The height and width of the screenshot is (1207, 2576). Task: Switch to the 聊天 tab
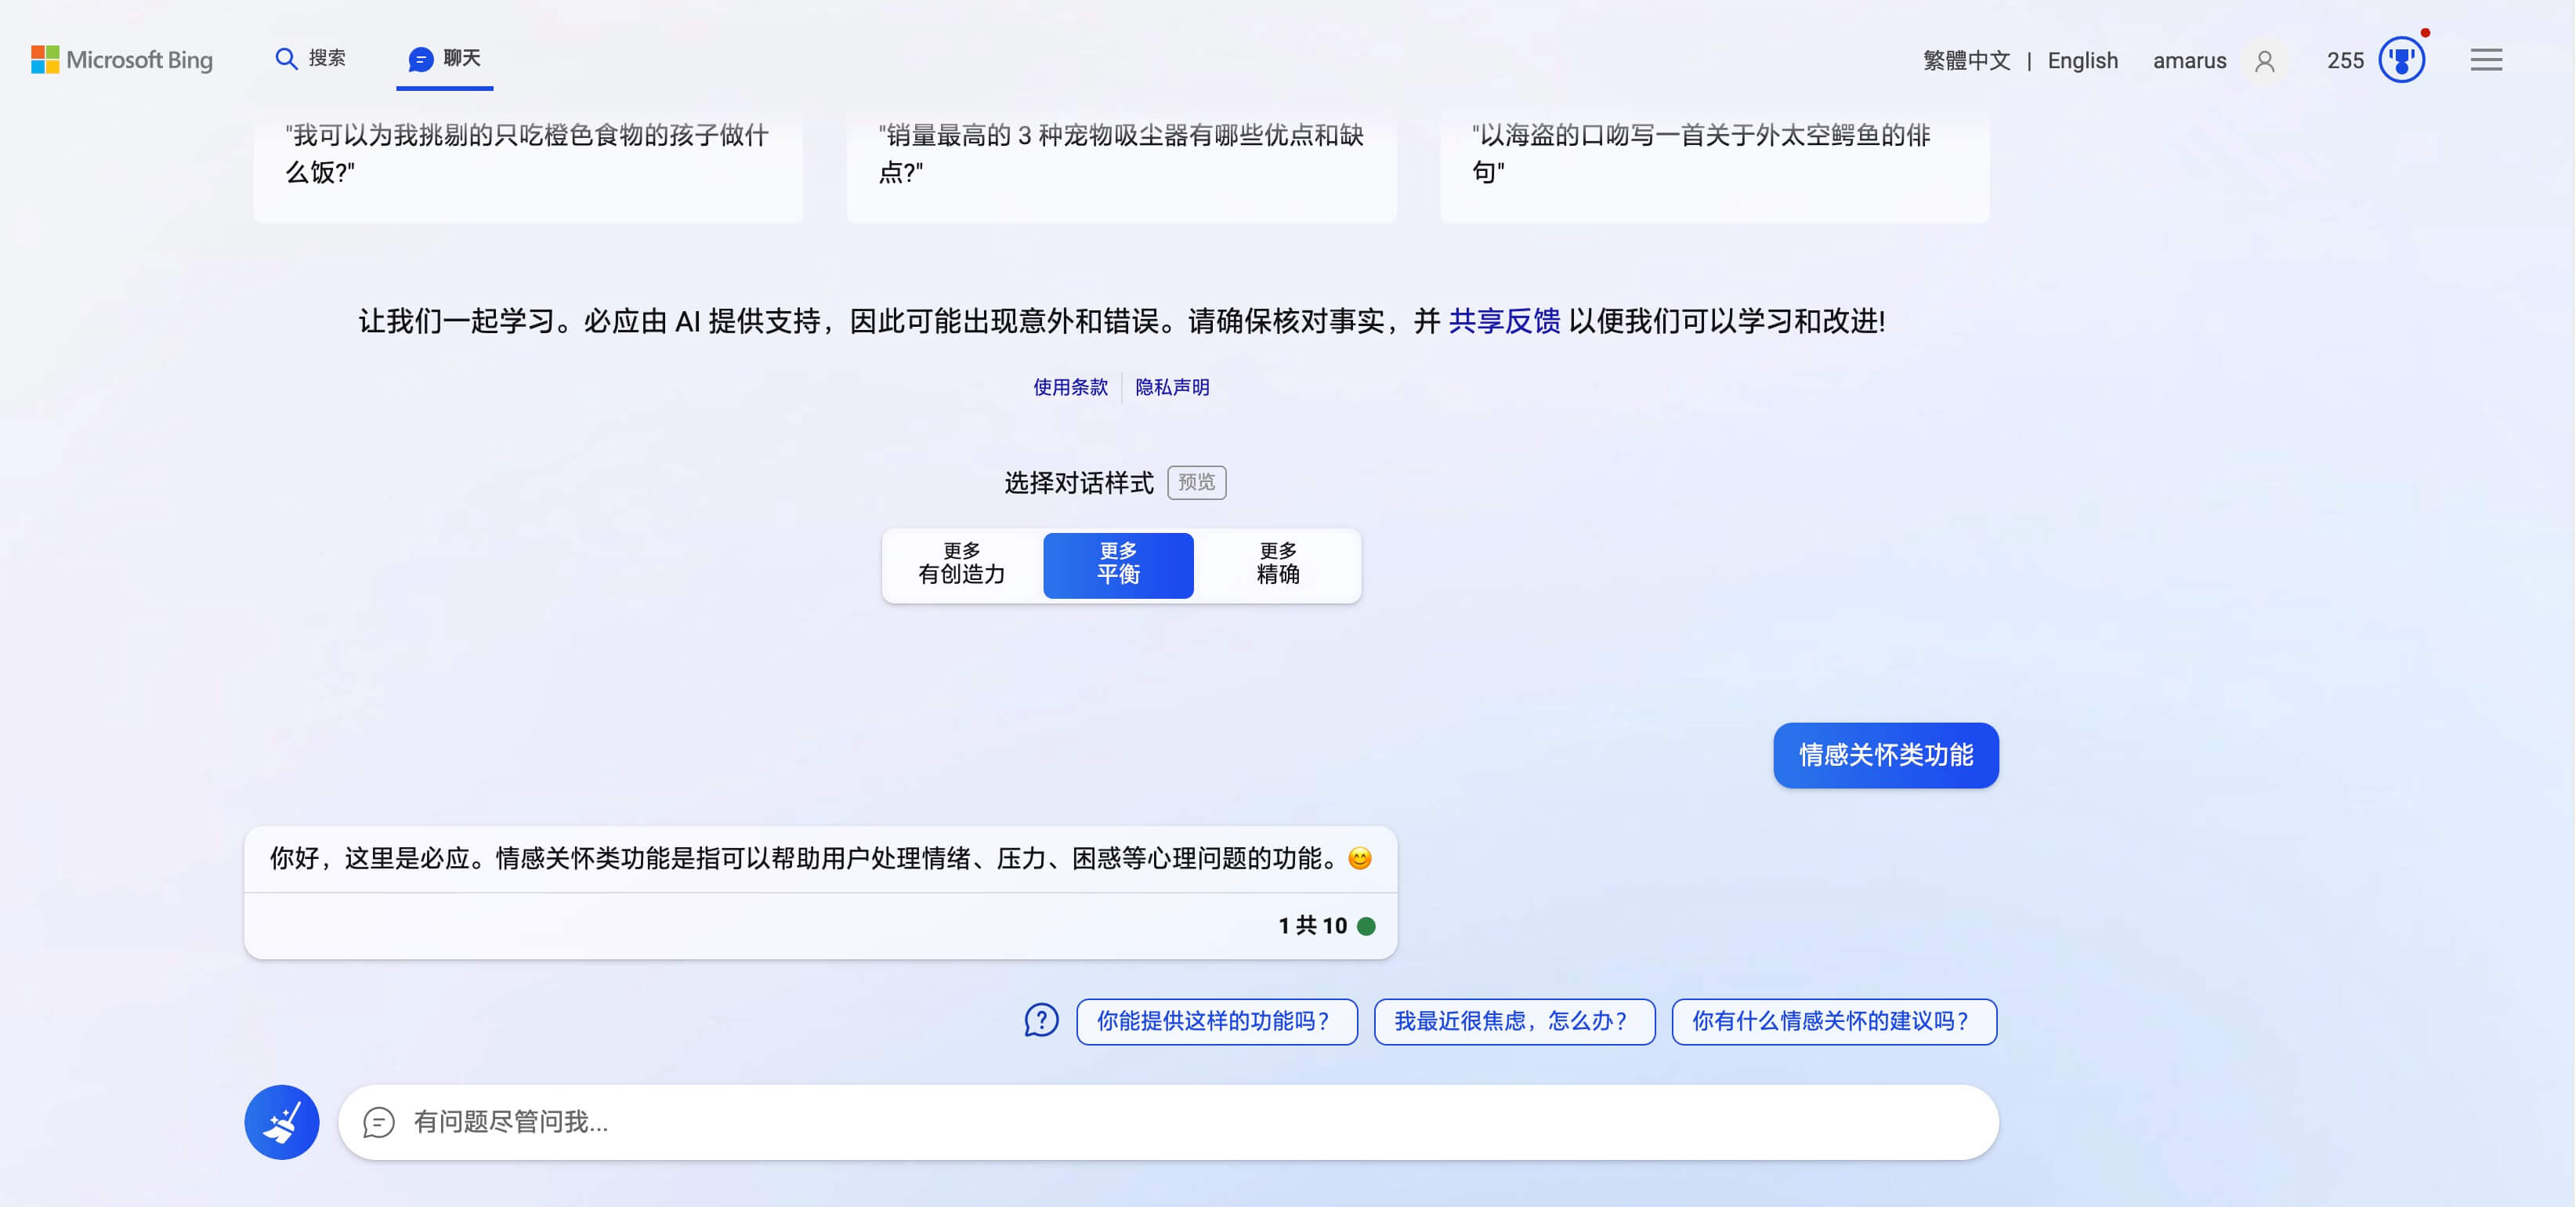(461, 59)
